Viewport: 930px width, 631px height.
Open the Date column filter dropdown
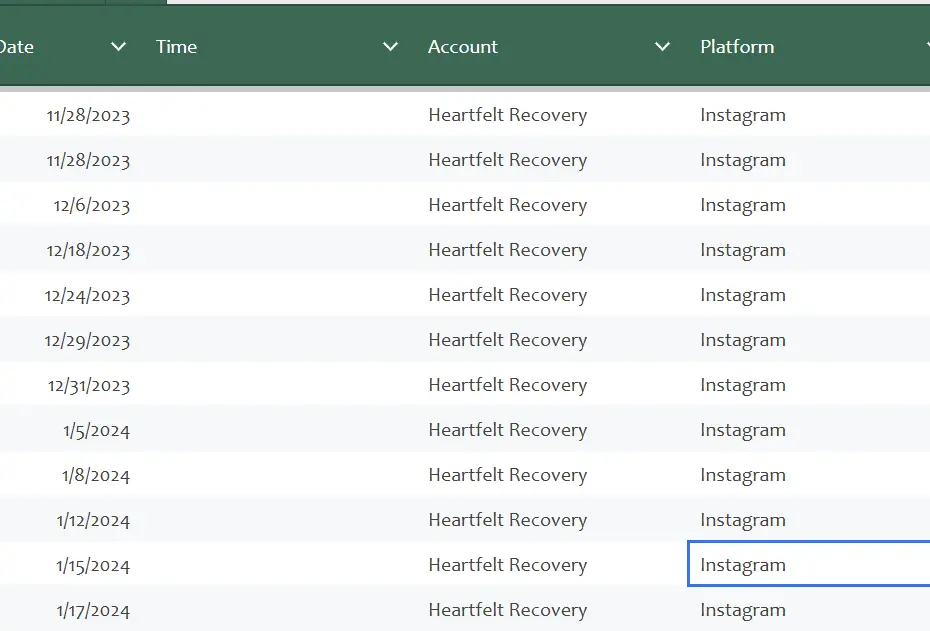119,46
